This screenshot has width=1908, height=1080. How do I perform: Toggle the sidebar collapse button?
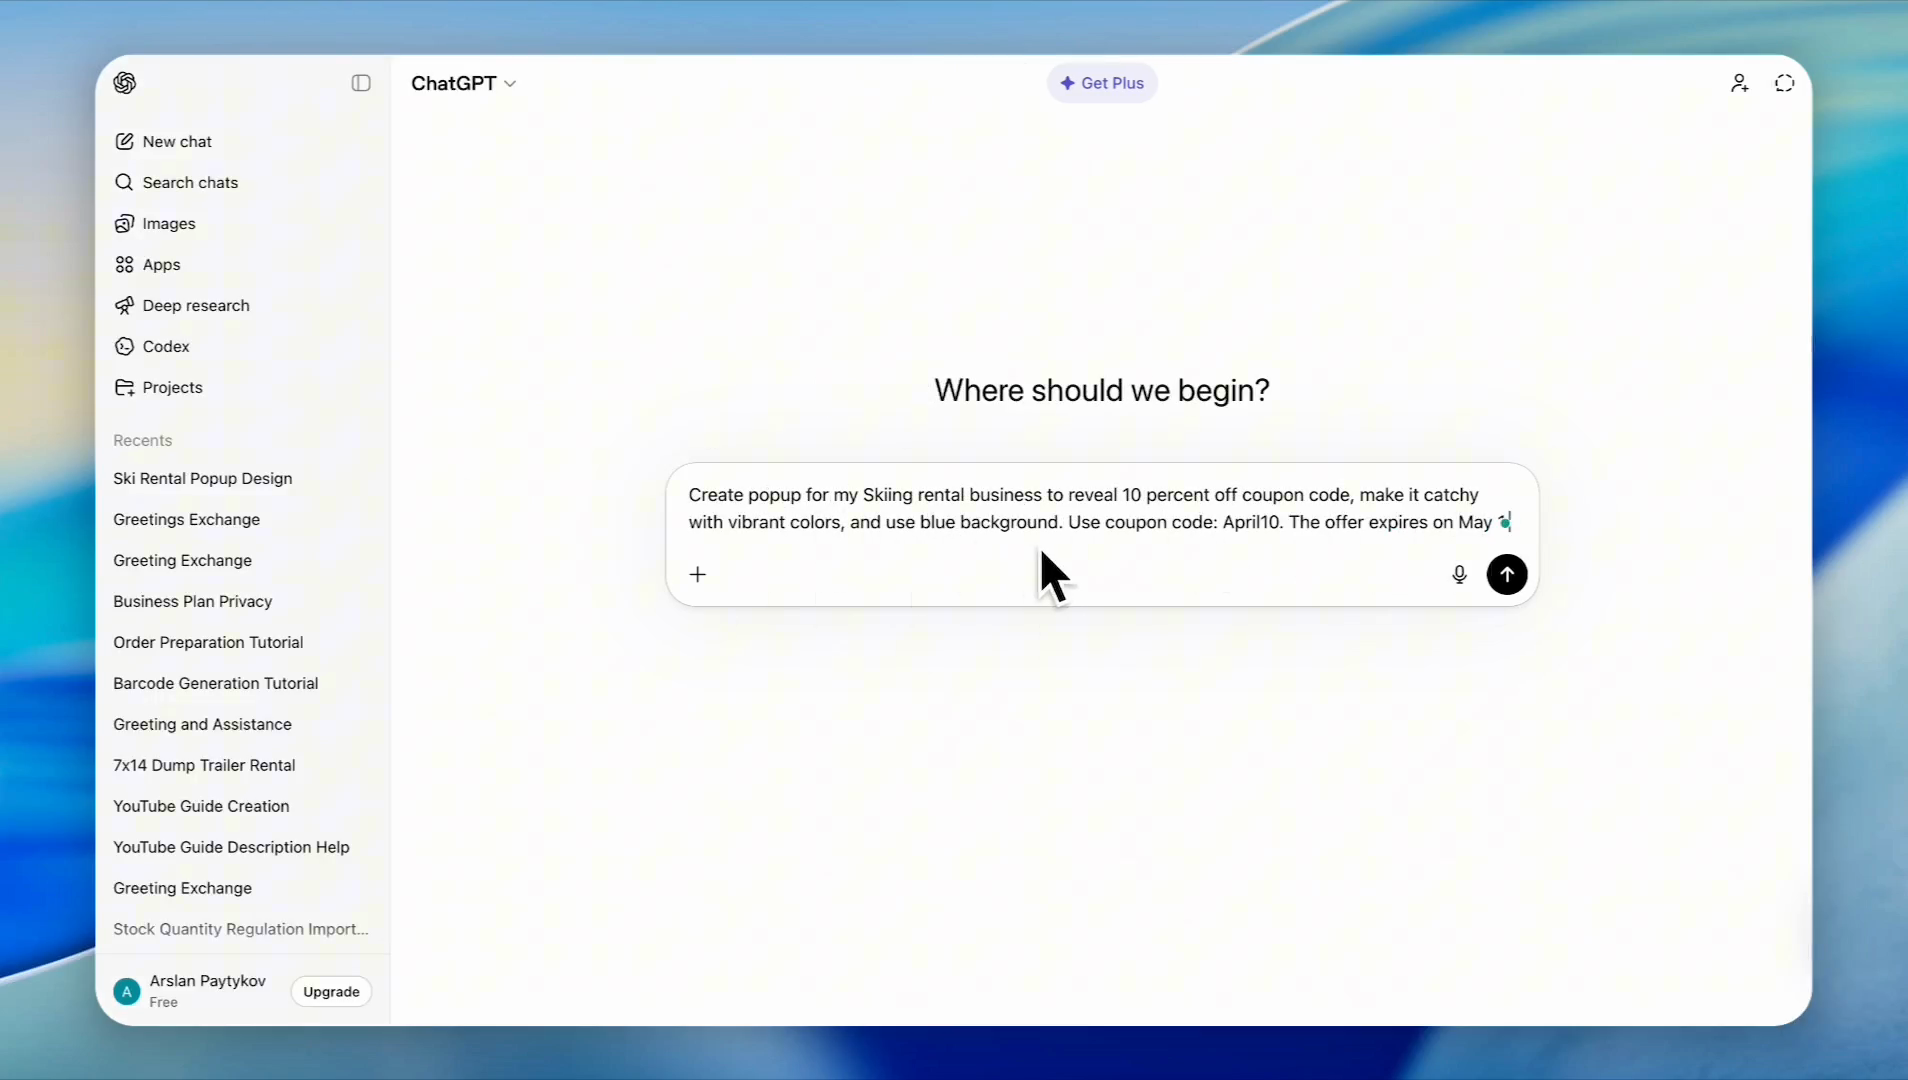coord(361,83)
